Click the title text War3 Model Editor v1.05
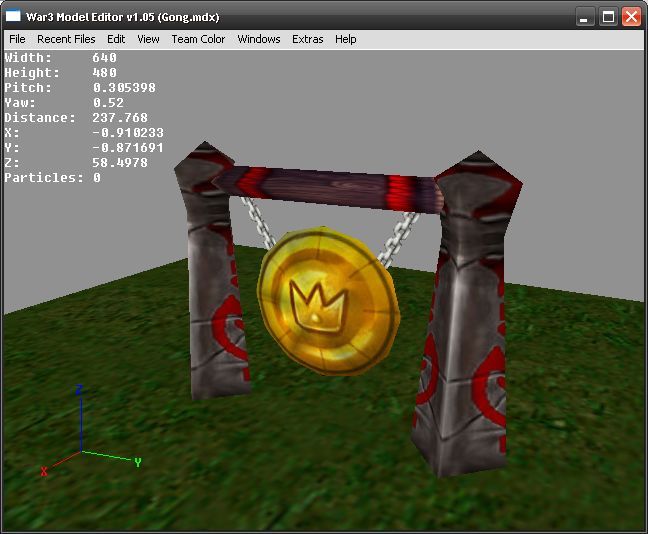 tap(90, 17)
